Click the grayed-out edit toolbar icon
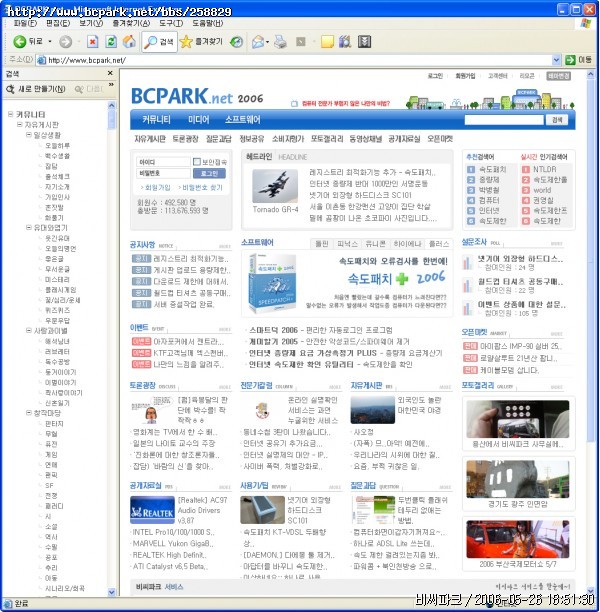Image resolution: width=600 pixels, height=612 pixels. coord(301,42)
